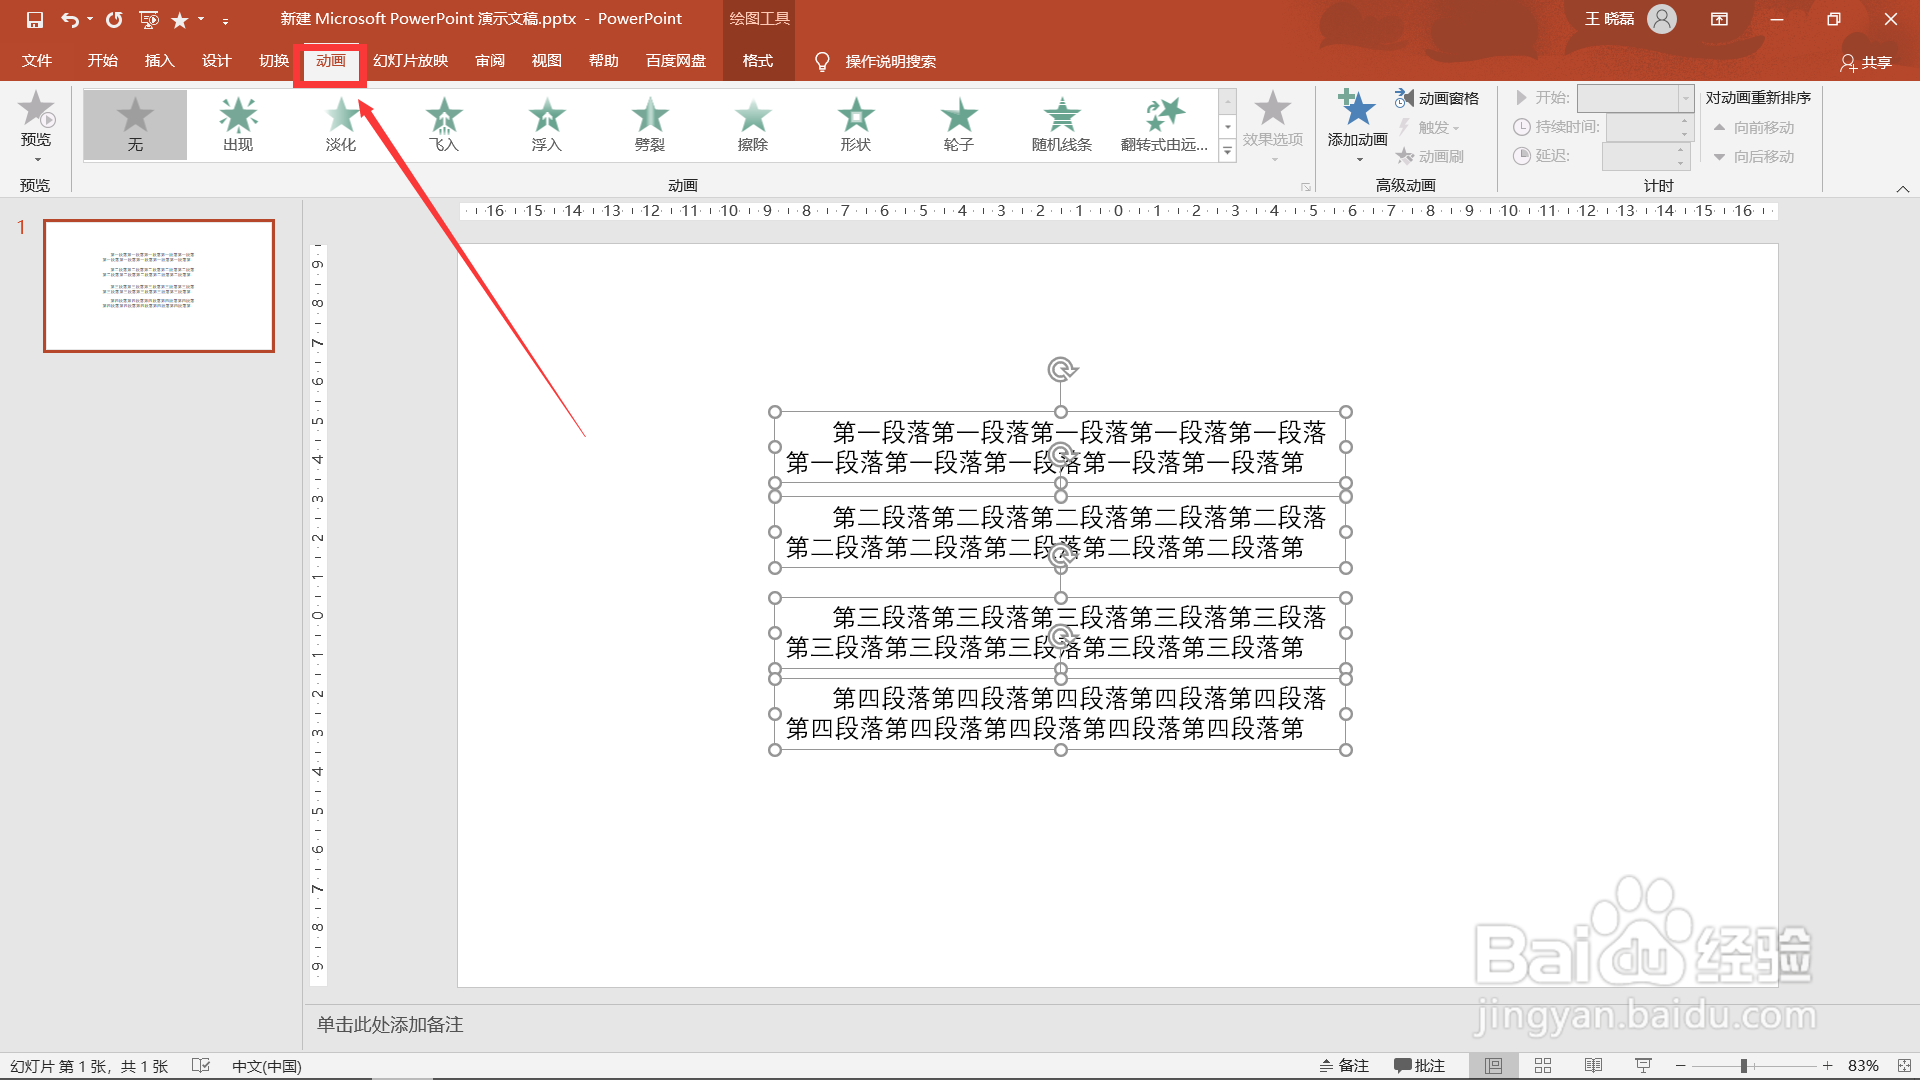Open the 触发 trigger dropdown
The width and height of the screenshot is (1920, 1080).
click(1430, 127)
